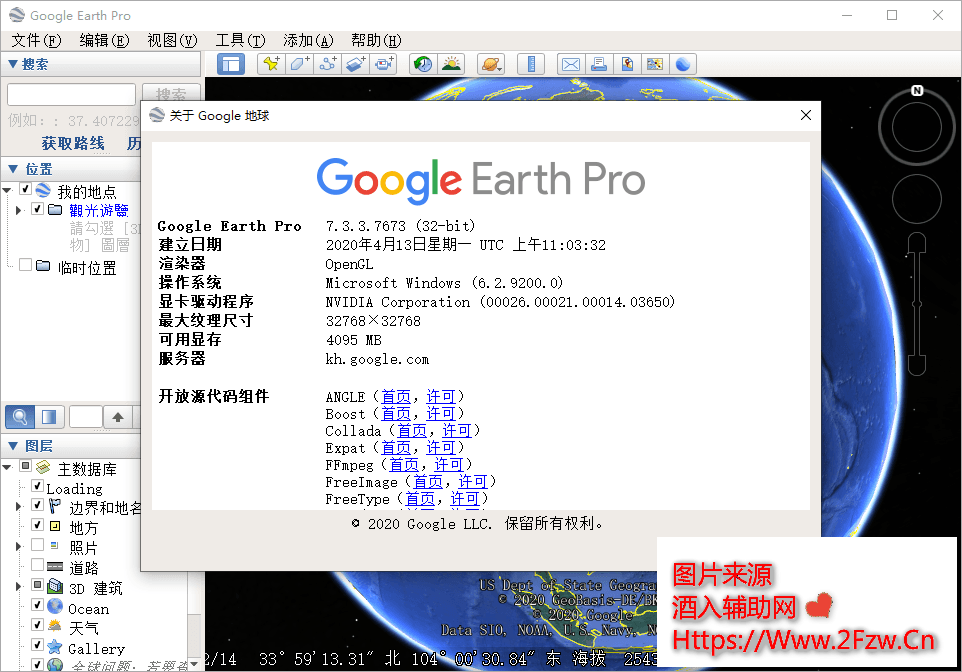962x672 pixels.
Task: Open the ANGLE 首页 link
Action: pos(396,396)
